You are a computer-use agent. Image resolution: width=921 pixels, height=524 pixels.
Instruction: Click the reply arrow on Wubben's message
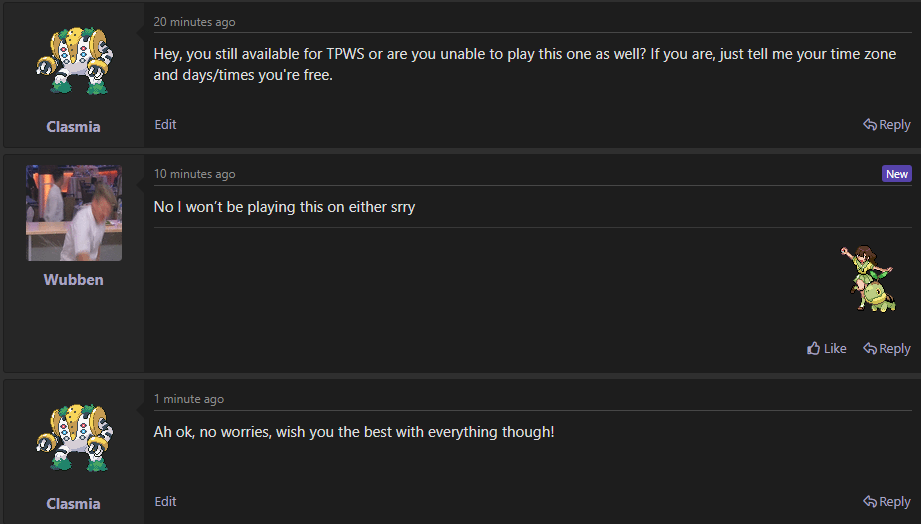[870, 348]
